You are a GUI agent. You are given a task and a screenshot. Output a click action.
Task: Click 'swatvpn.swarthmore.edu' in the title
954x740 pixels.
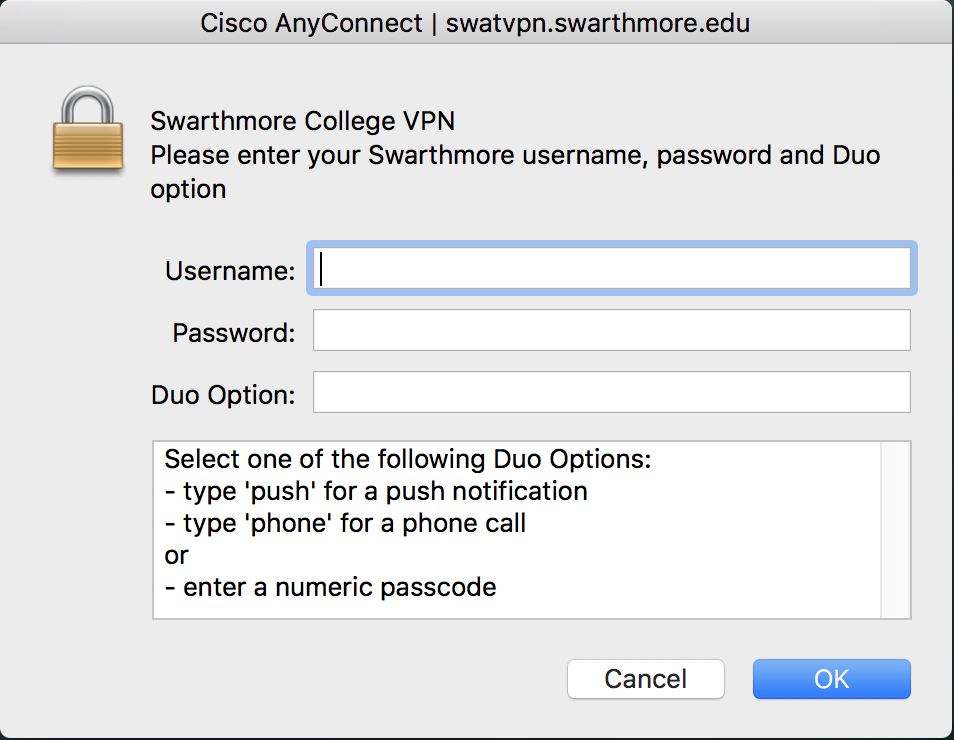click(x=598, y=22)
